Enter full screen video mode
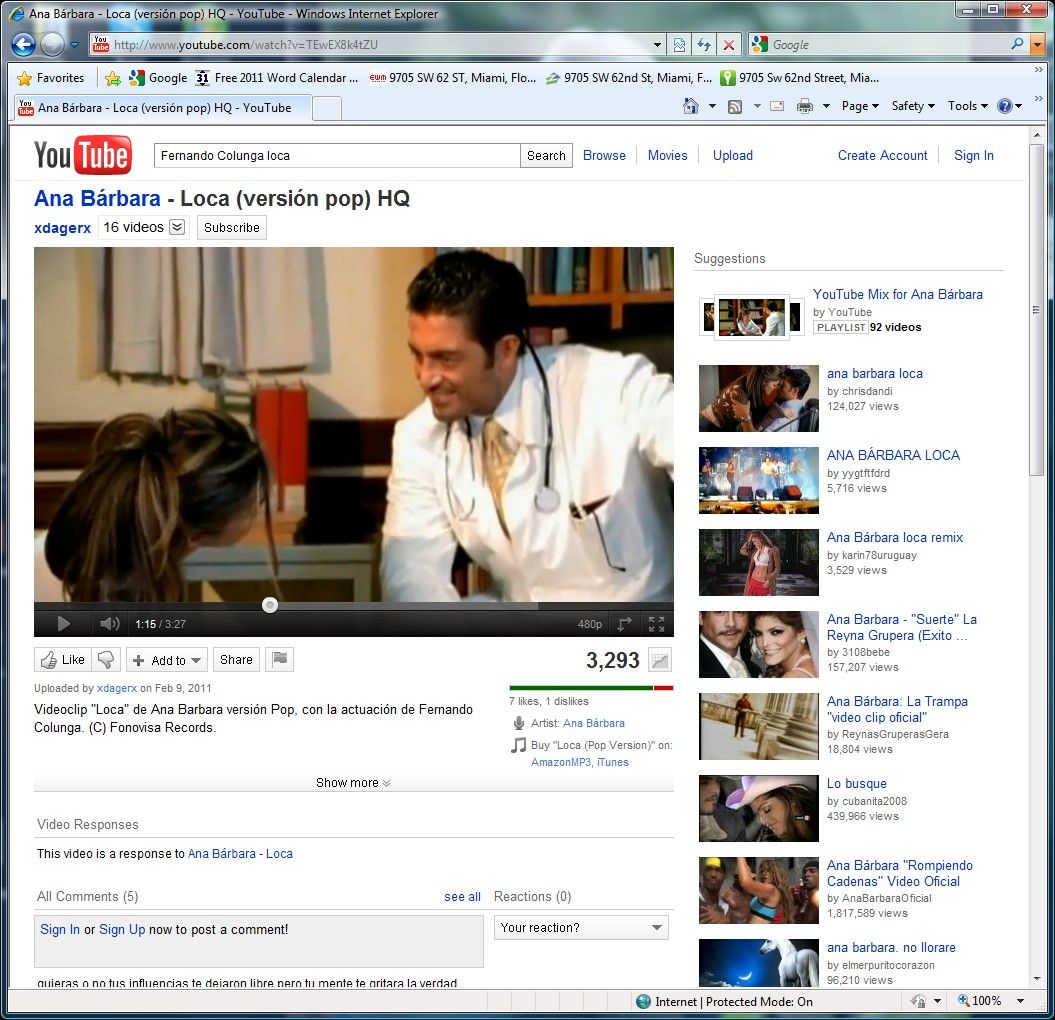 [656, 624]
